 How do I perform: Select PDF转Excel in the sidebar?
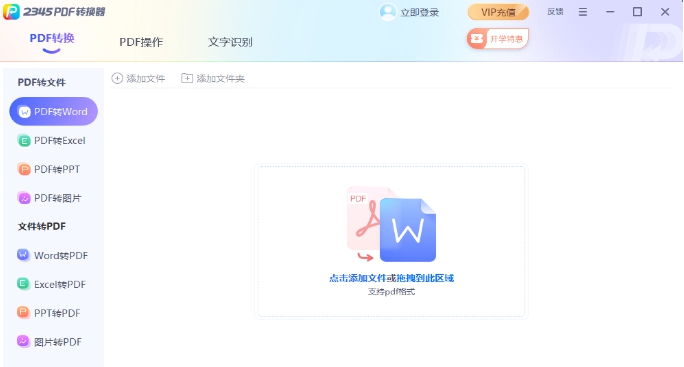pyautogui.click(x=53, y=141)
